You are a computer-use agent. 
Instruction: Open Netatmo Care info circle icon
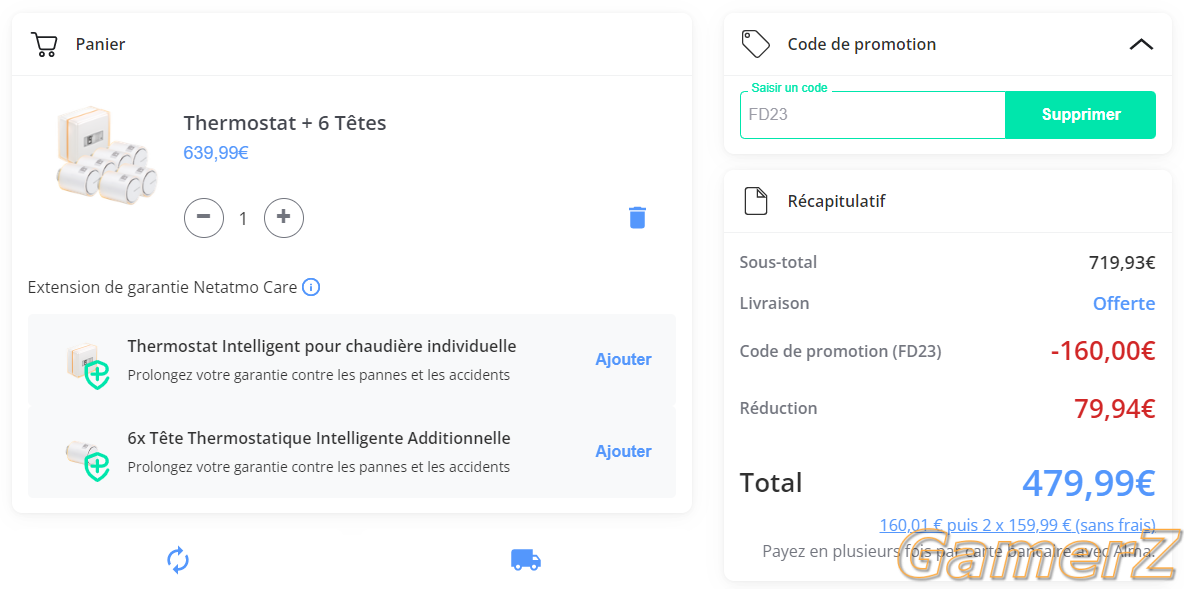pos(311,288)
